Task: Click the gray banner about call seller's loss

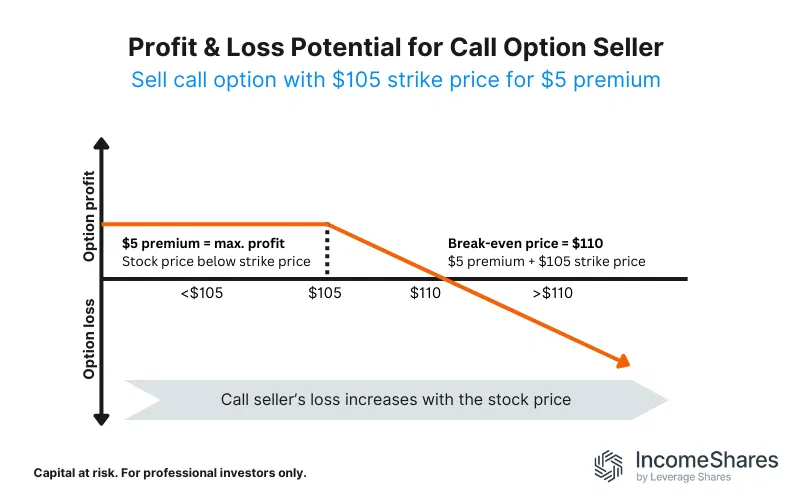Action: pos(395,399)
